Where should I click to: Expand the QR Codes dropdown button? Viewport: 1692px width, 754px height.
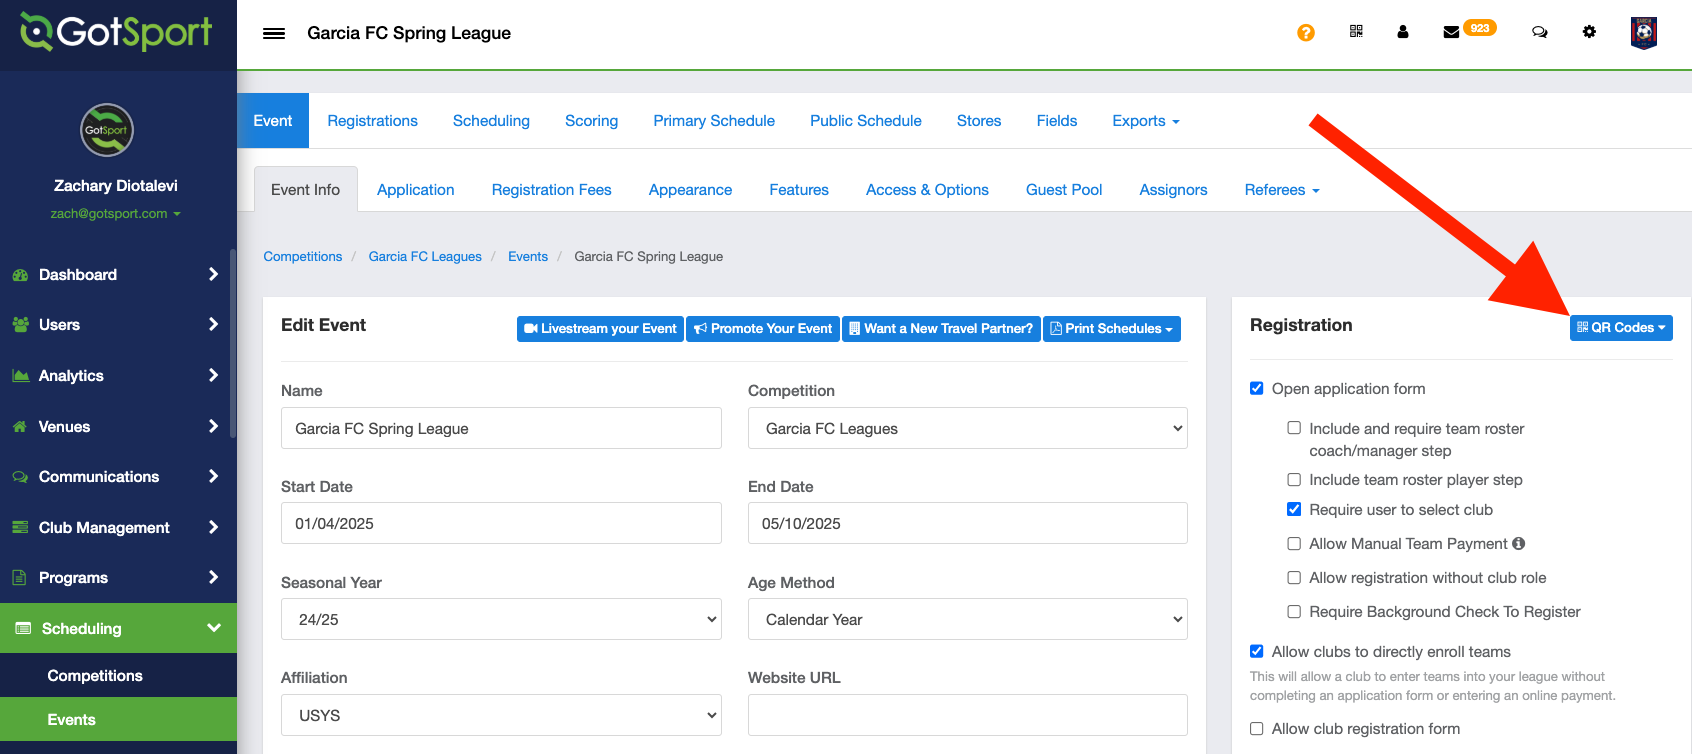tap(1620, 328)
